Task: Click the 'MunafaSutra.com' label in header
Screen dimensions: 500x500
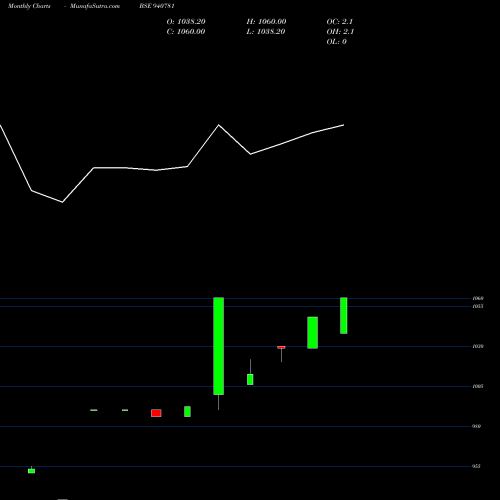Action: click(95, 6)
